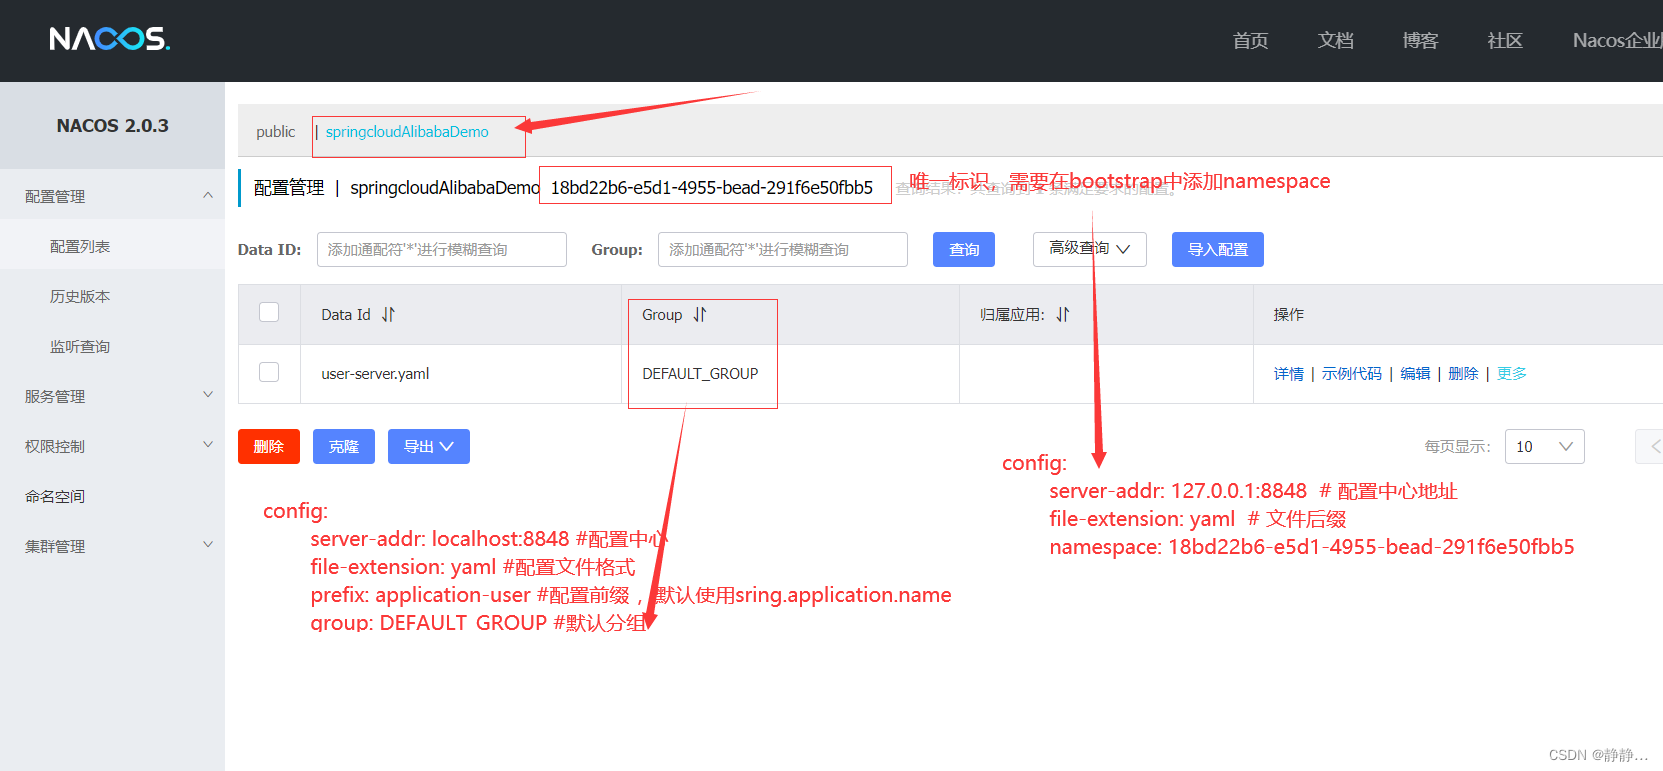Check the user-server.yaml row checkbox

tap(269, 372)
